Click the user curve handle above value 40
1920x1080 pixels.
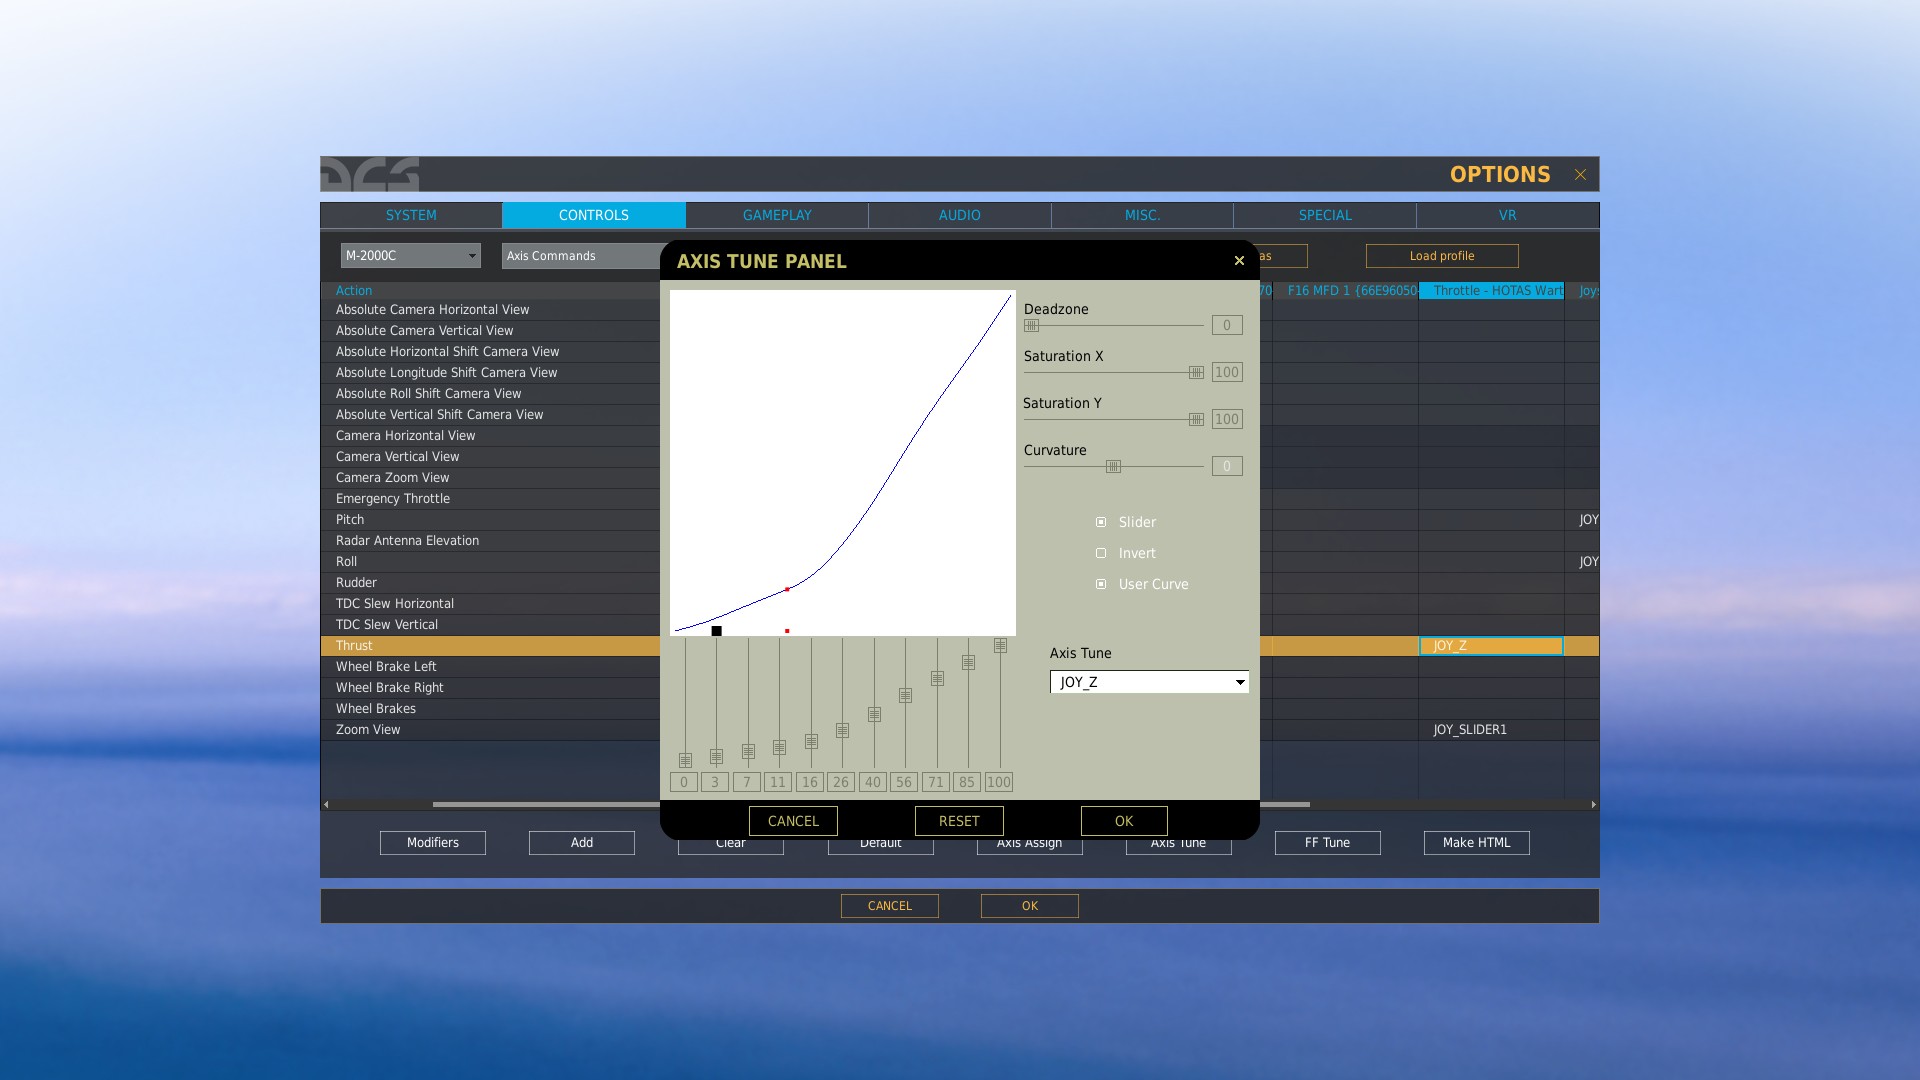874,715
